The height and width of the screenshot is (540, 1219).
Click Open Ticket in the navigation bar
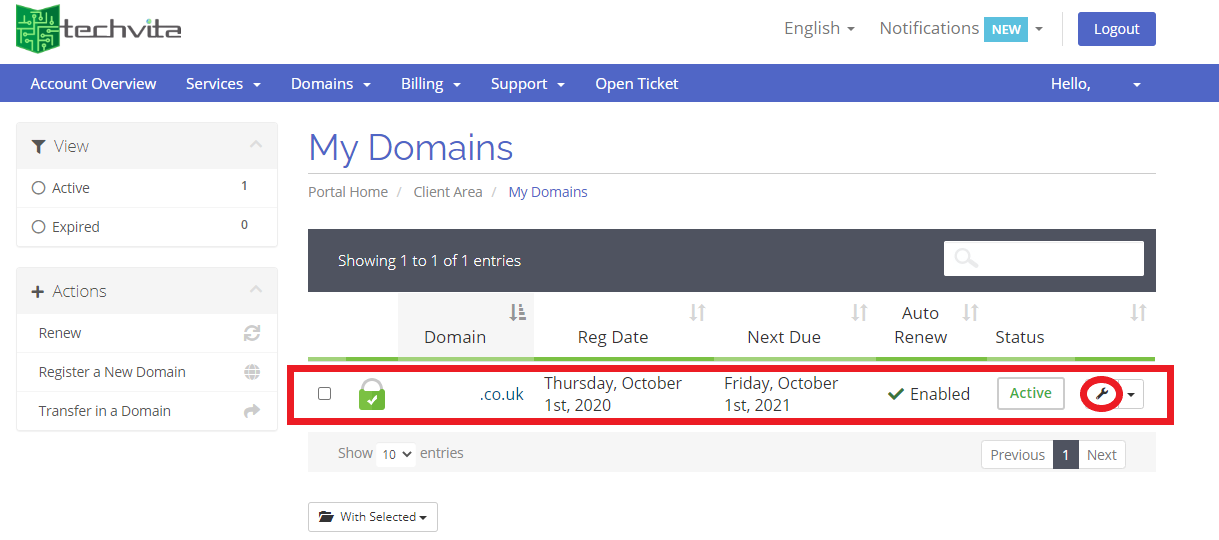637,84
